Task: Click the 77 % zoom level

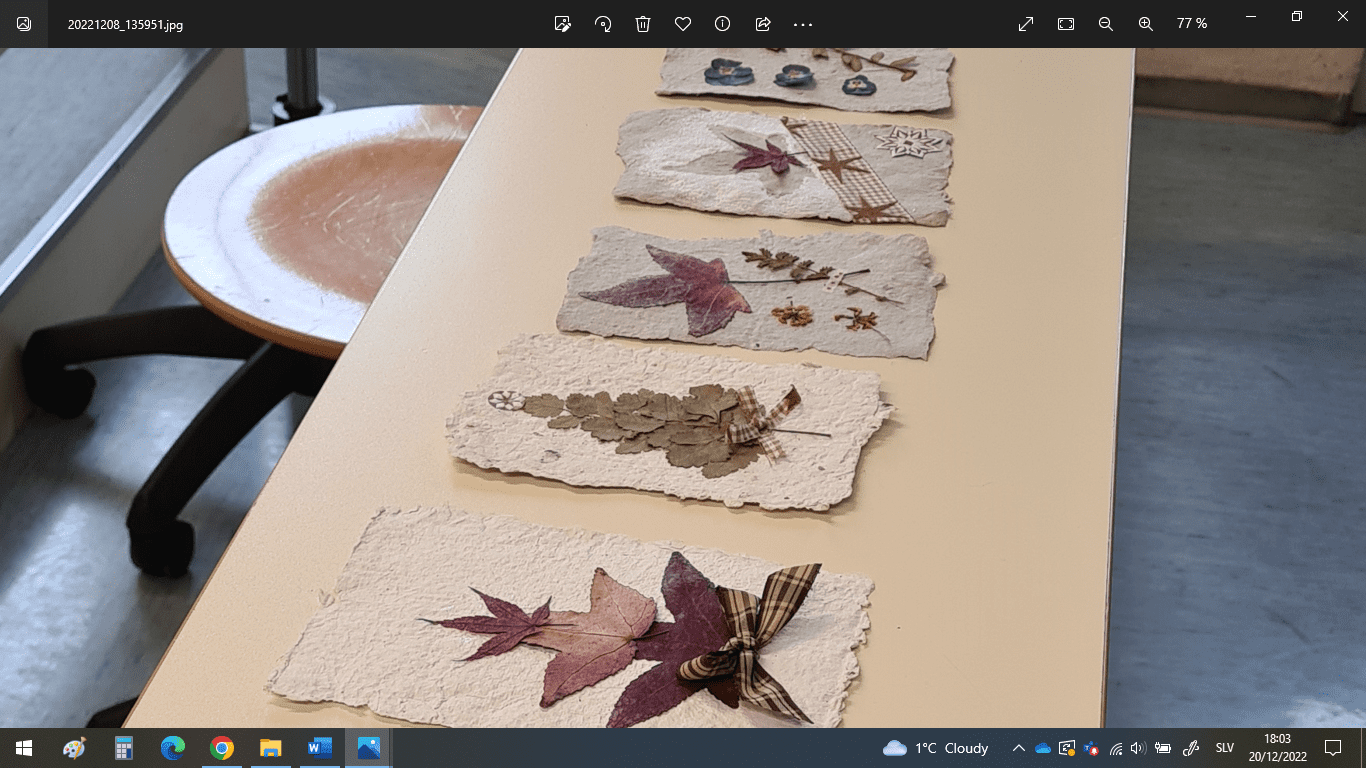Action: pyautogui.click(x=1192, y=24)
